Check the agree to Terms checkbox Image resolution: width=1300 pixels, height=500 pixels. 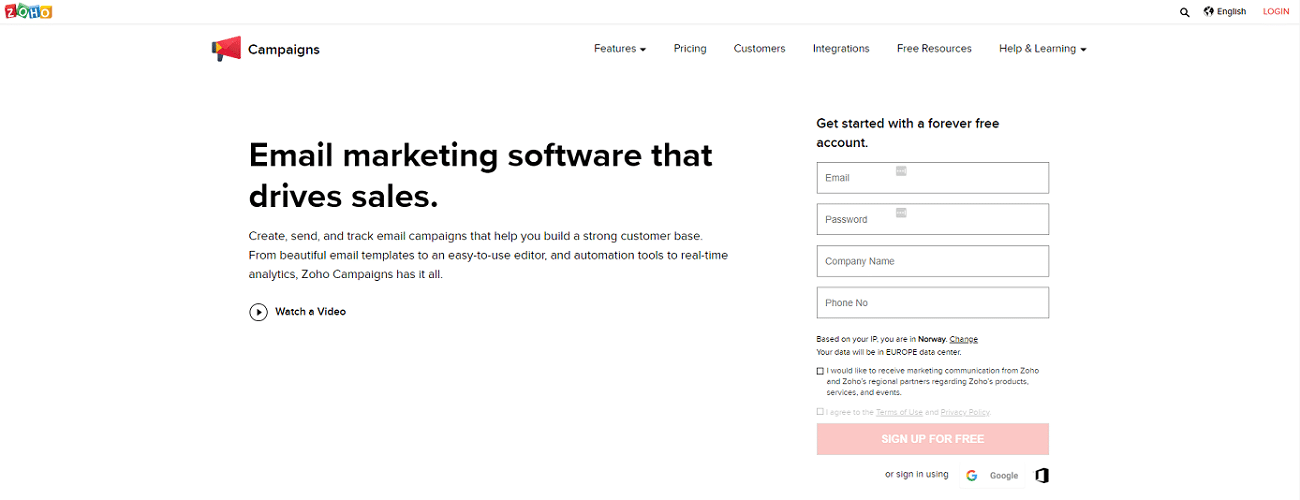[820, 411]
